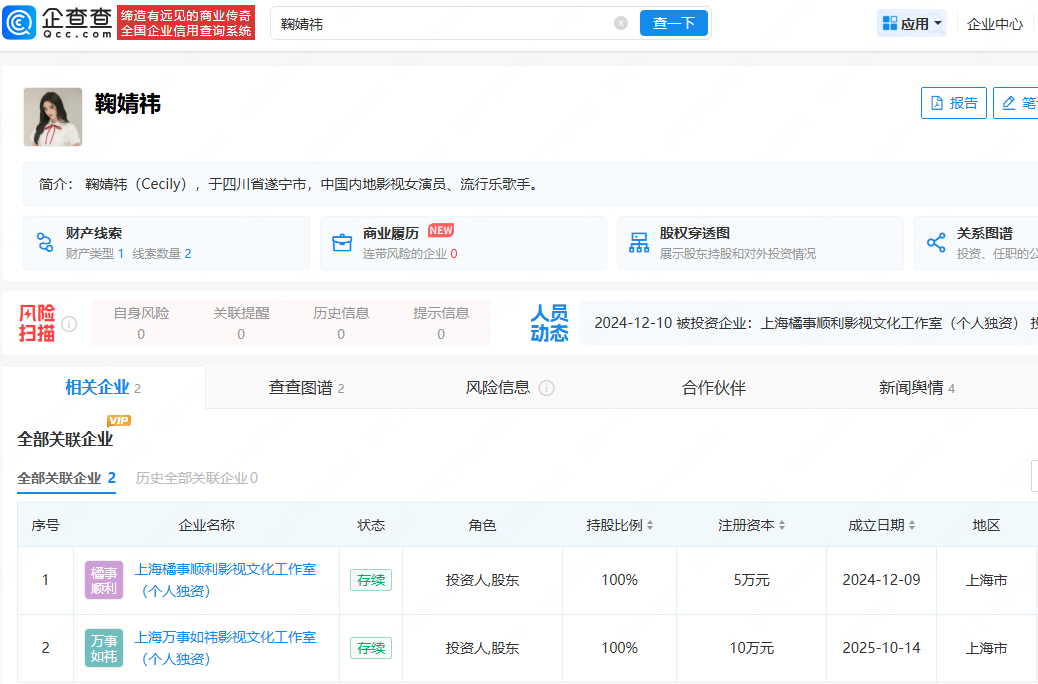Switch to the 查查图谱 tab
The height and width of the screenshot is (684, 1038).
tap(306, 388)
